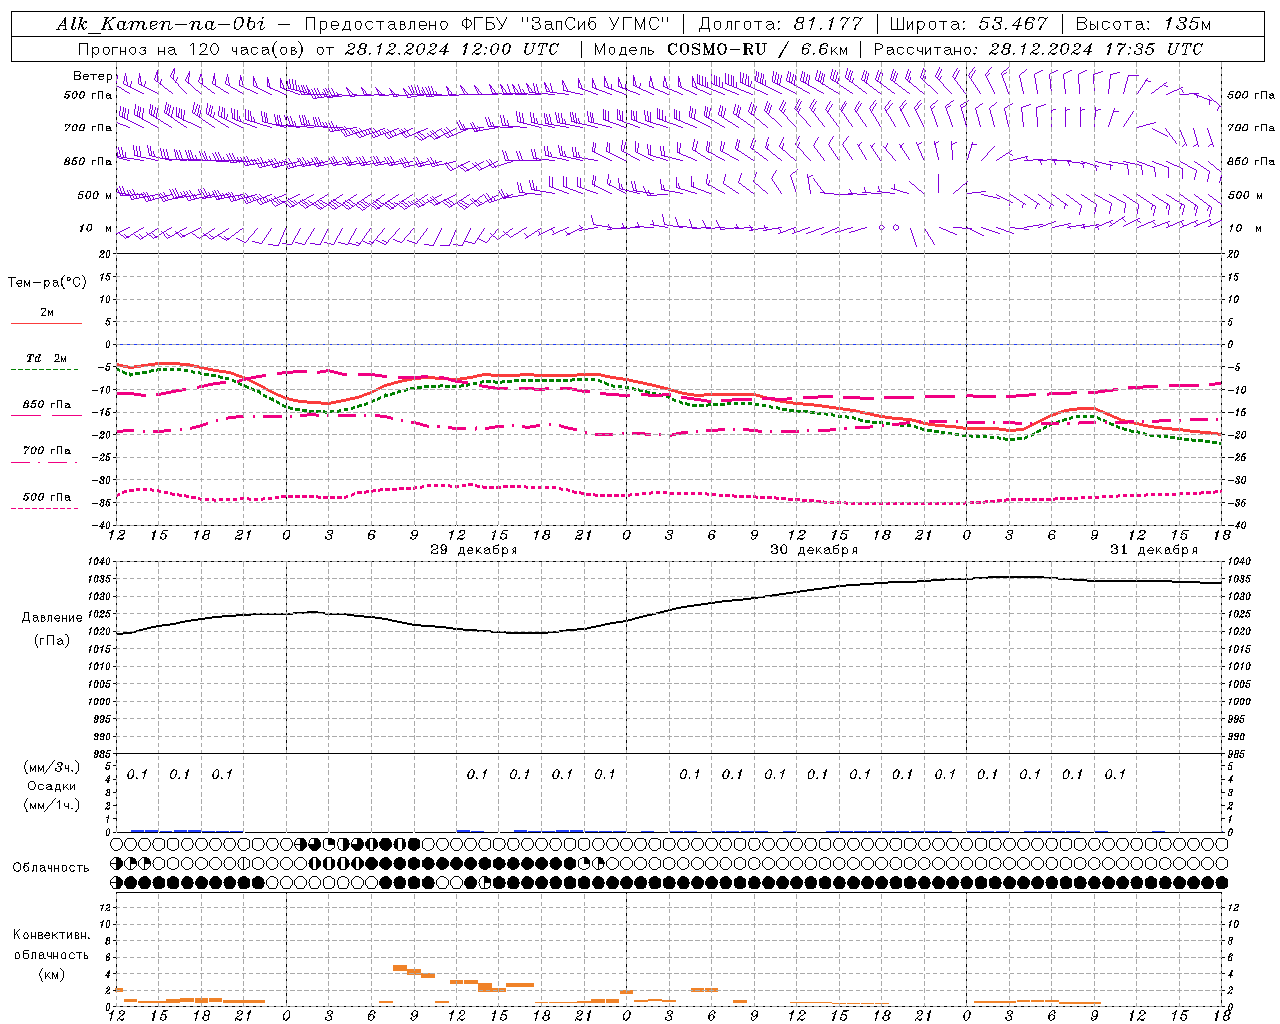Click the Тем-ра(°C) axis title
Viewport: 1280px width, 1024px height.
[x=47, y=283]
